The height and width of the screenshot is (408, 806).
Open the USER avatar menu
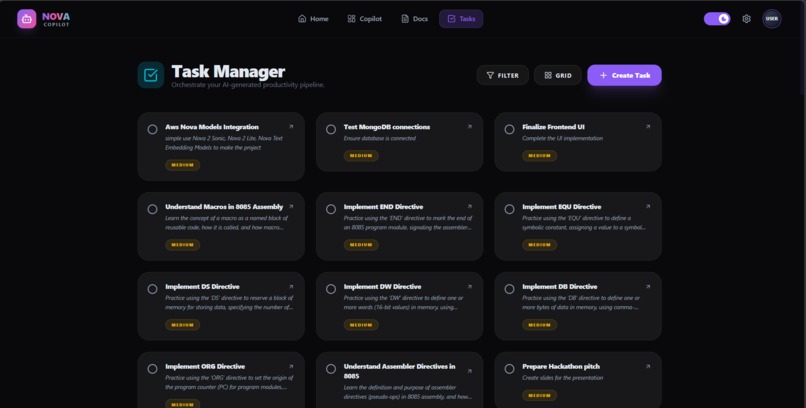tap(772, 18)
